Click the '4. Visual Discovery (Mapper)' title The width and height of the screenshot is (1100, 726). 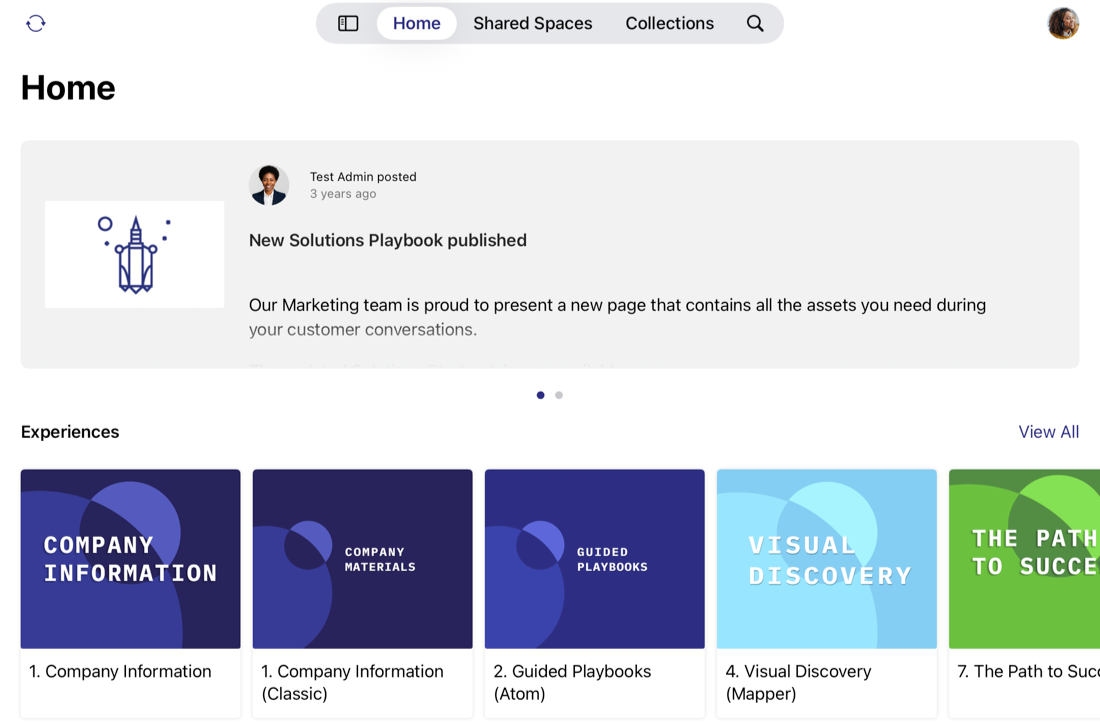(798, 682)
